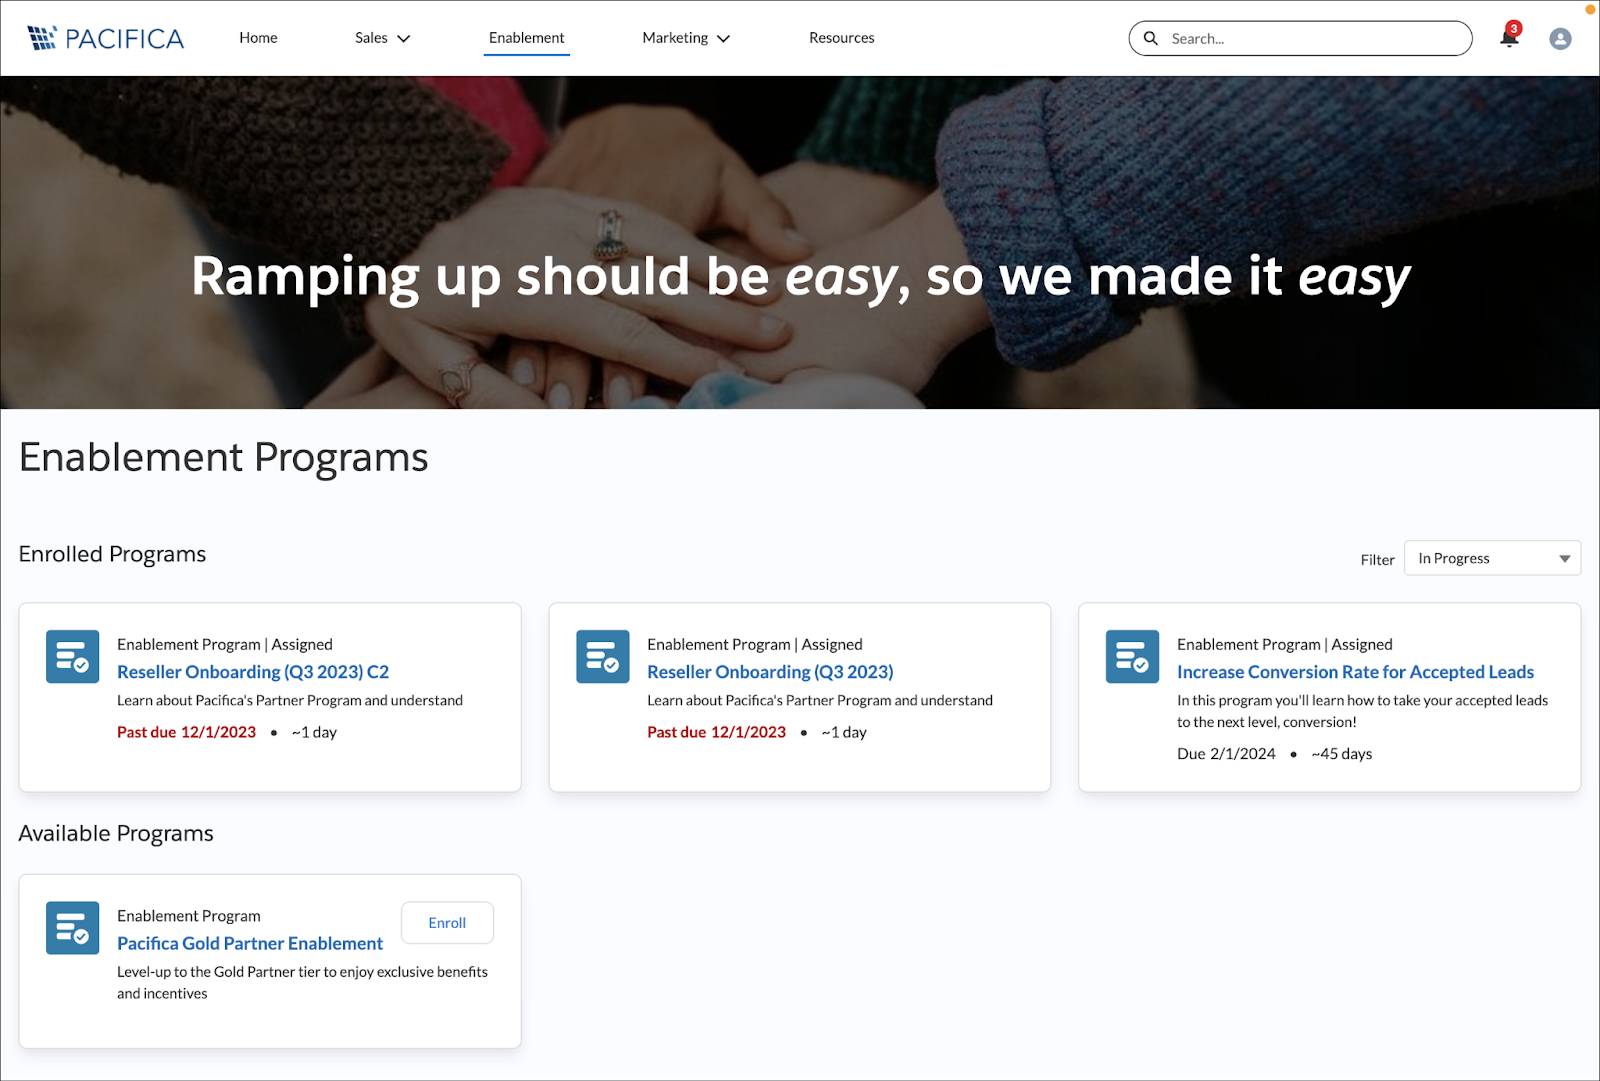Open the Pacifica Gold Partner Enablement link
1600x1081 pixels.
click(250, 943)
